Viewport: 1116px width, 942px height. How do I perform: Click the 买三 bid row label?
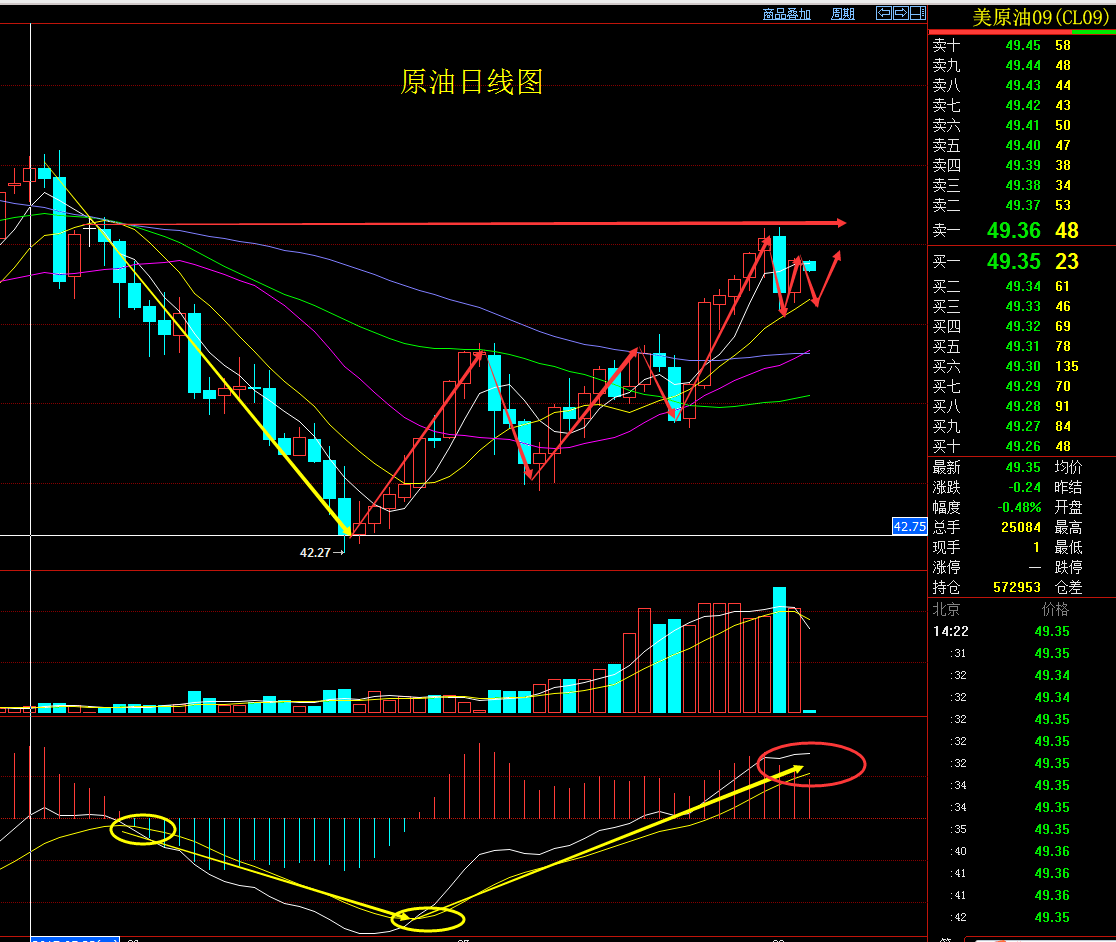[947, 306]
